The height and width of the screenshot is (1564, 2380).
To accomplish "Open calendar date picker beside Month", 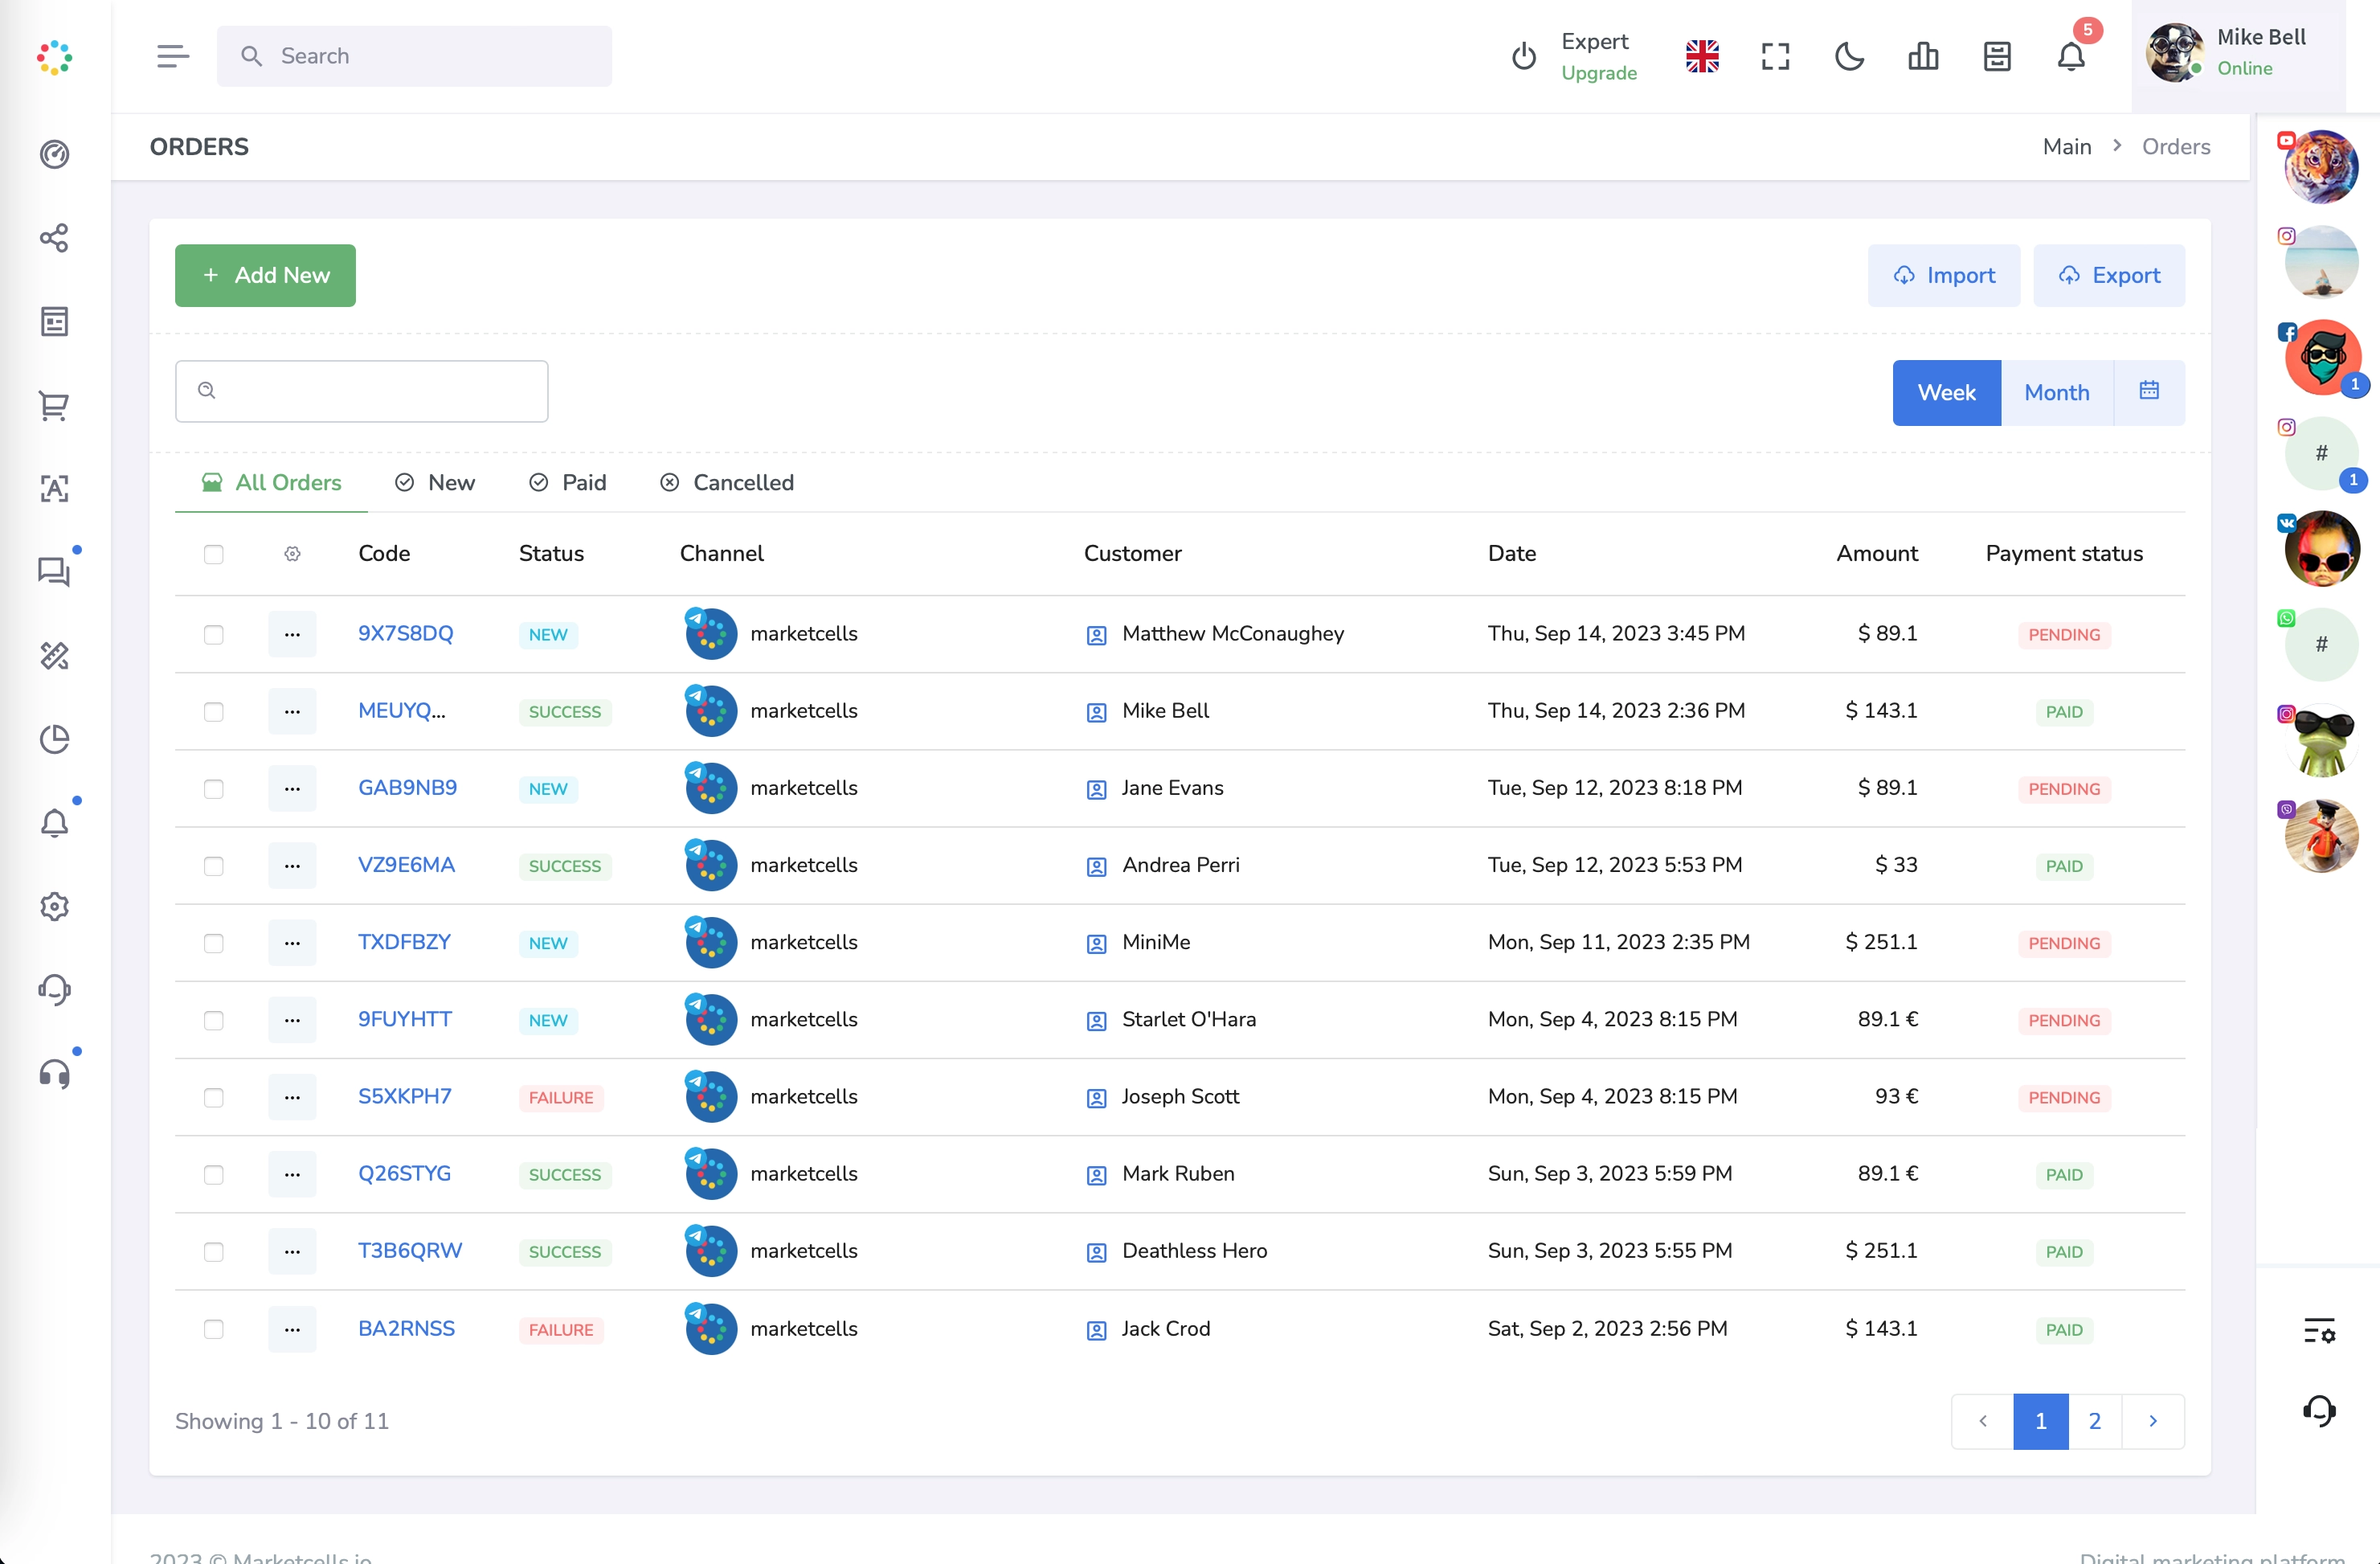I will click(2149, 392).
